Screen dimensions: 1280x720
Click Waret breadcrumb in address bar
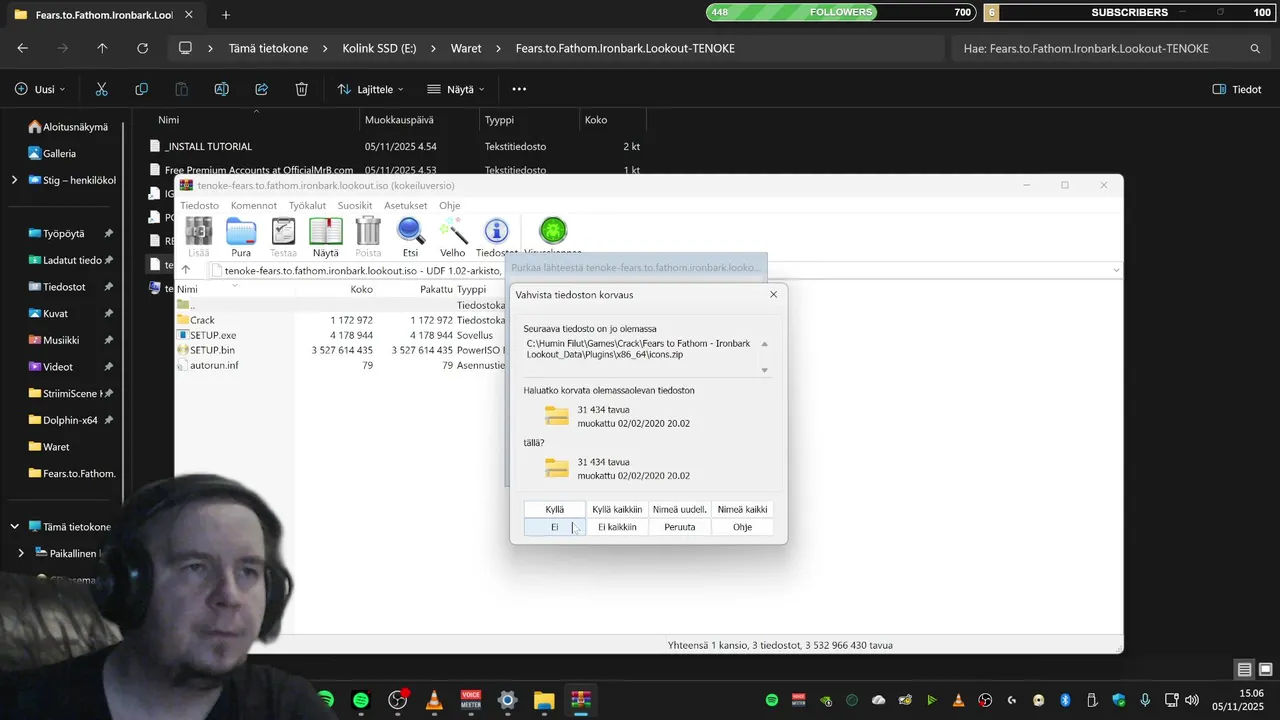(466, 48)
